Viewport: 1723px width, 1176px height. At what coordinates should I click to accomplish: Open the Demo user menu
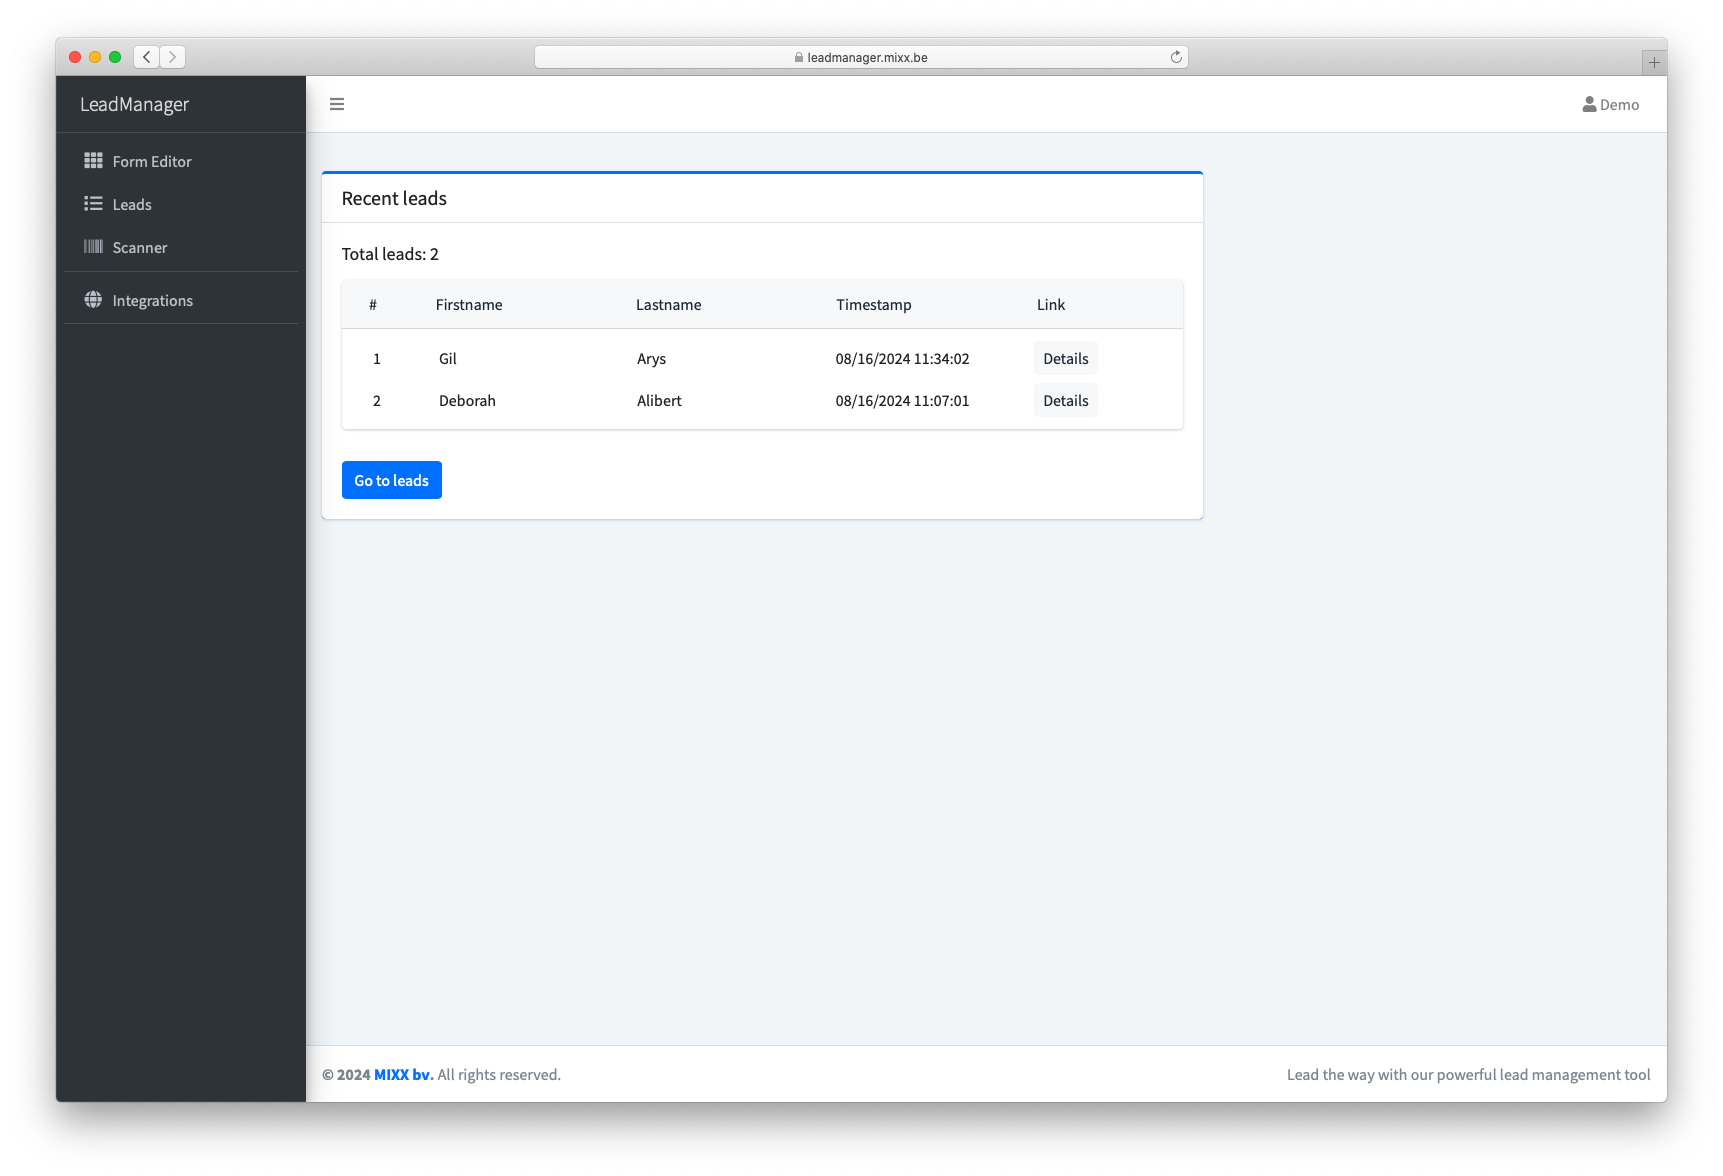pos(1611,104)
